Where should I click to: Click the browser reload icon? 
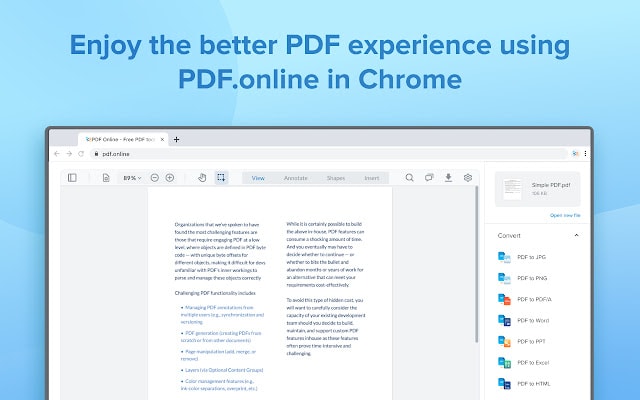pos(81,154)
